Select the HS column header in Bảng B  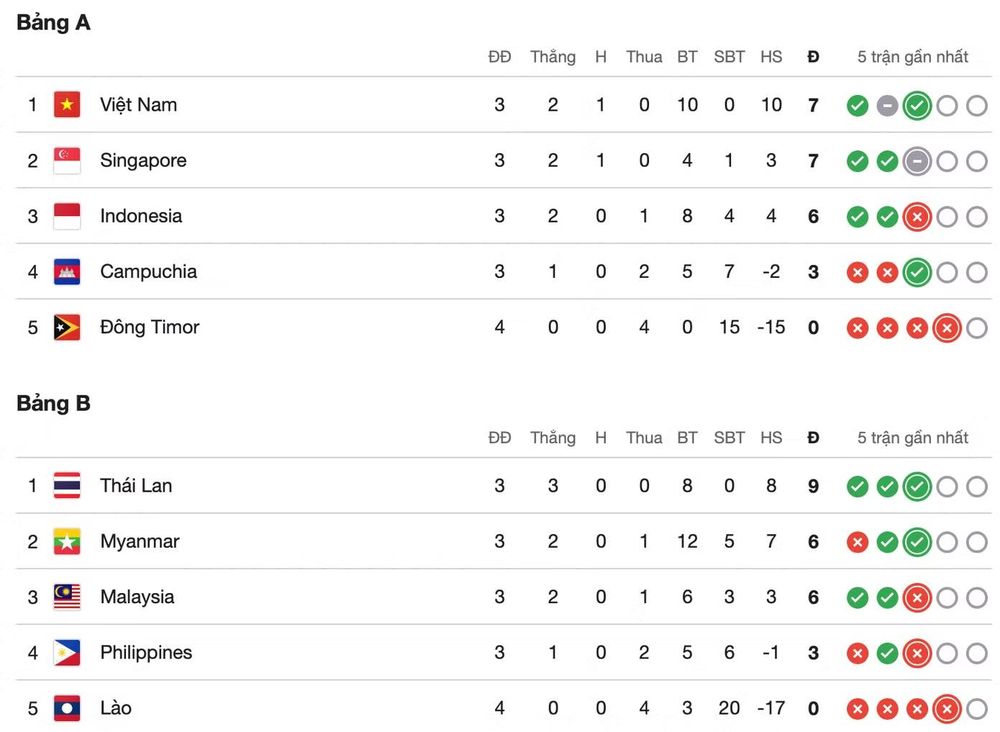tap(771, 438)
